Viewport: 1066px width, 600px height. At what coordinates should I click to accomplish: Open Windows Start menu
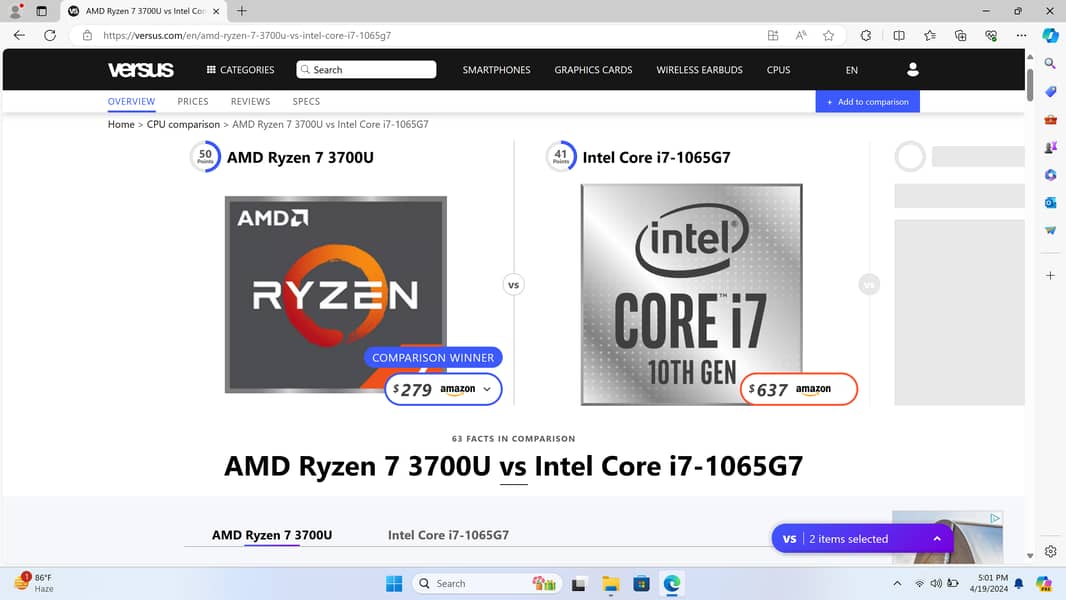tap(394, 583)
